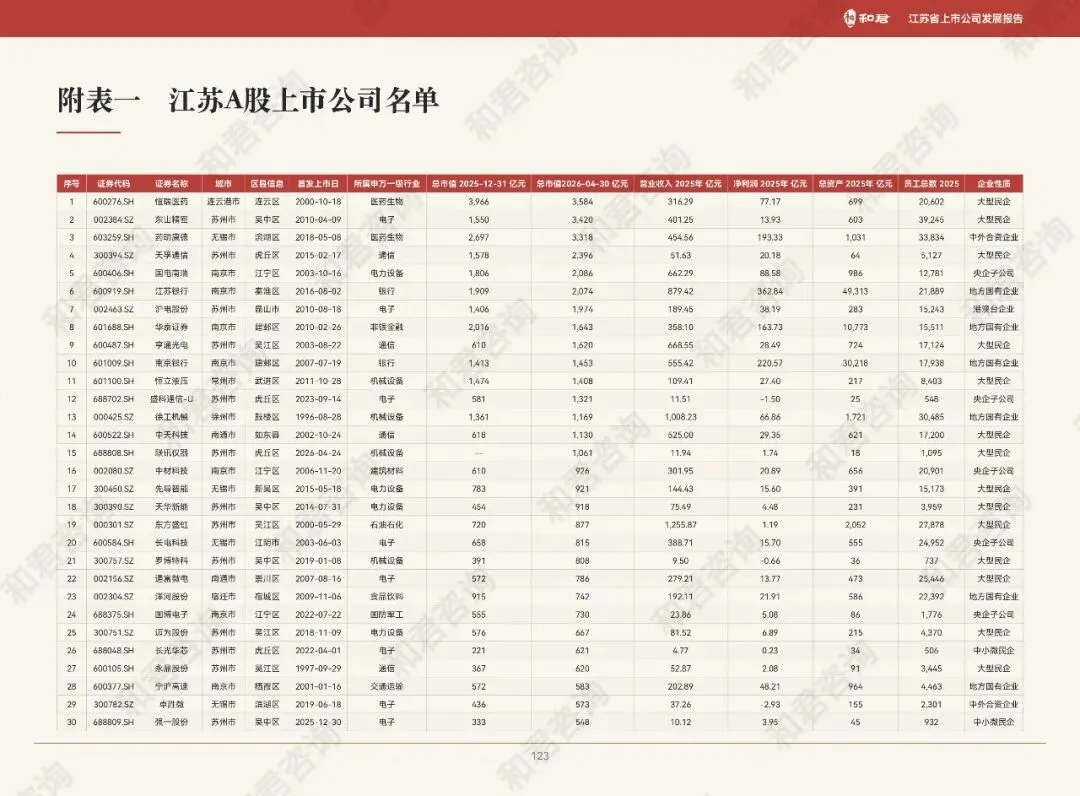The height and width of the screenshot is (796, 1080).
Task: Click the security code '300394.SZ'
Action: [114, 255]
